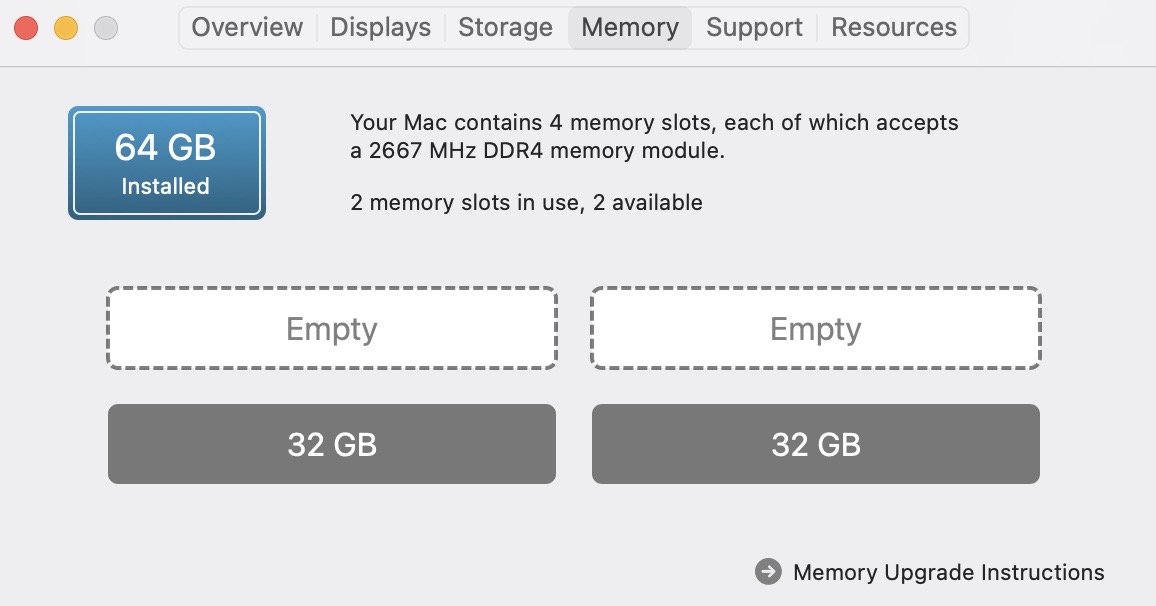Select the Memory tab
1156x606 pixels.
click(x=630, y=27)
